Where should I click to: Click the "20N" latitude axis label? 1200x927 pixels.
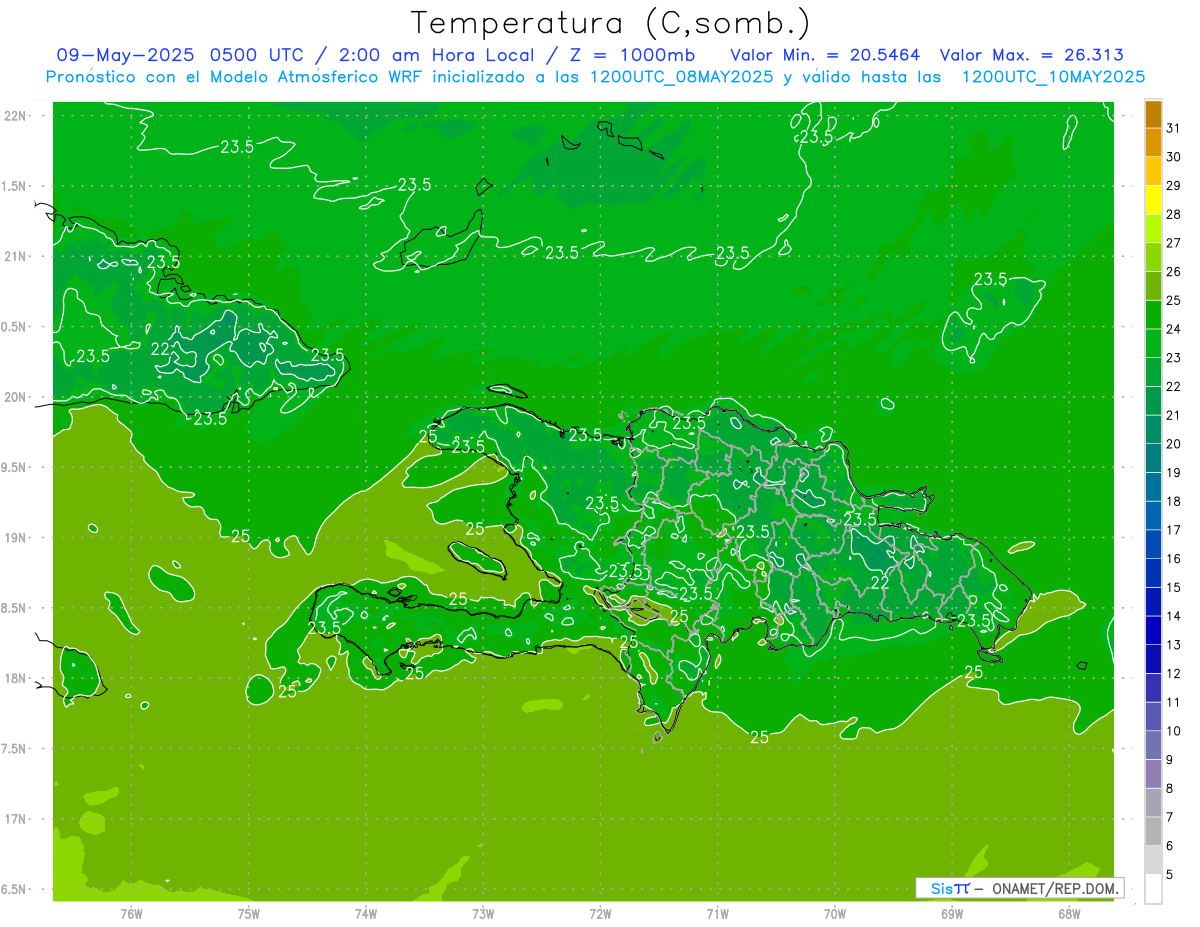click(x=16, y=397)
